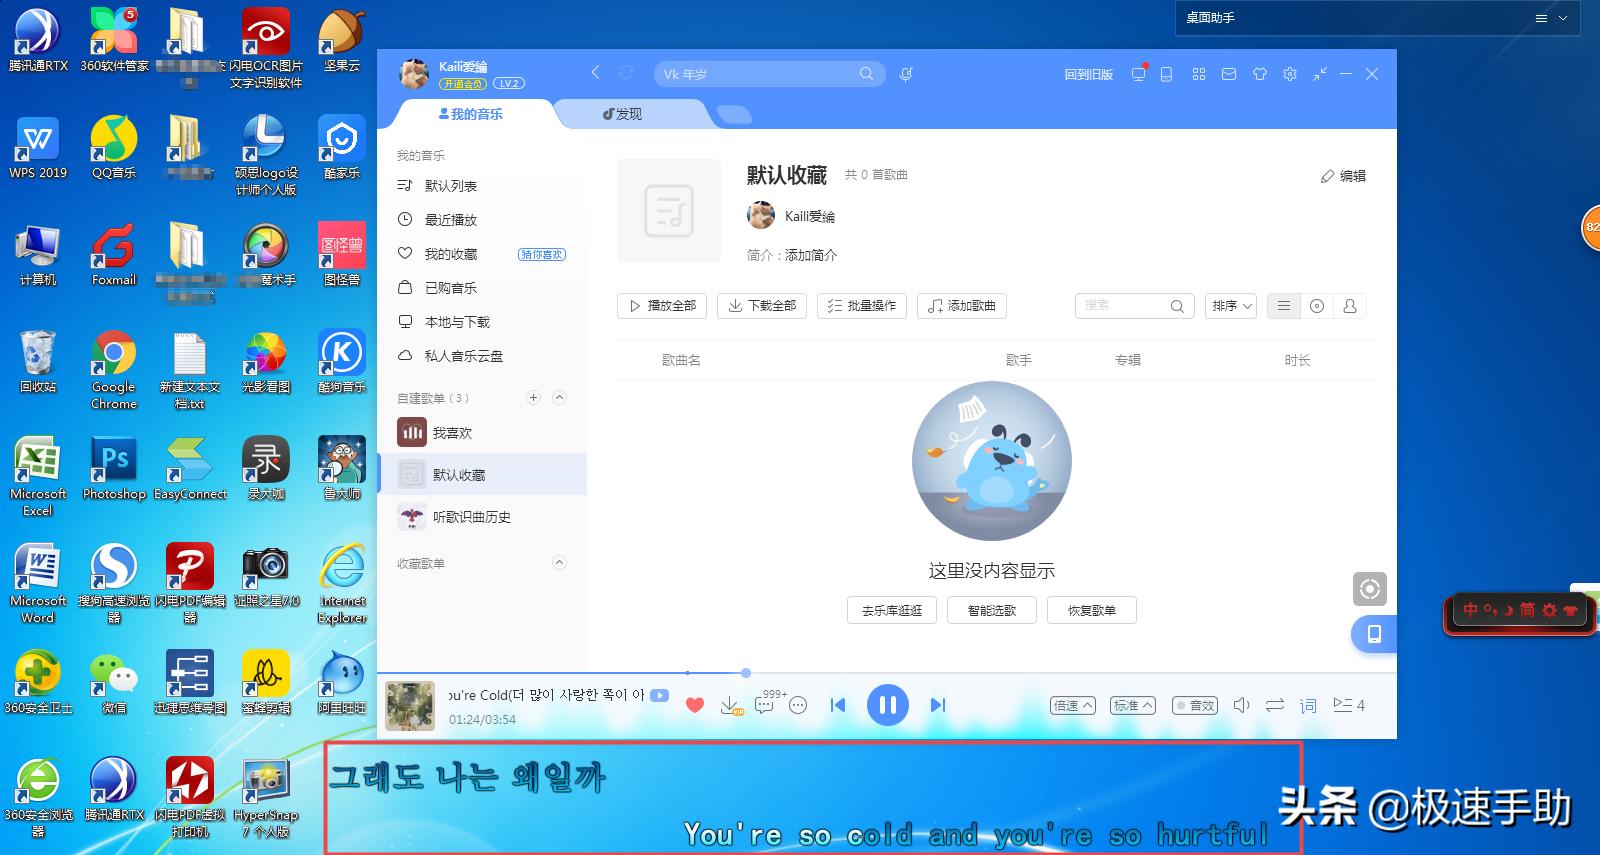The height and width of the screenshot is (855, 1600).
Task: Toggle the 音效 sound effect switch
Action: click(1195, 705)
